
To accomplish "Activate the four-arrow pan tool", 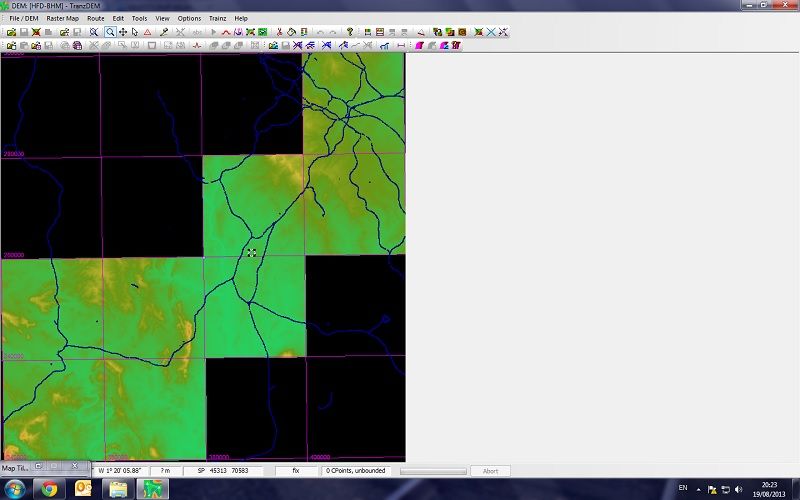I will click(122, 32).
